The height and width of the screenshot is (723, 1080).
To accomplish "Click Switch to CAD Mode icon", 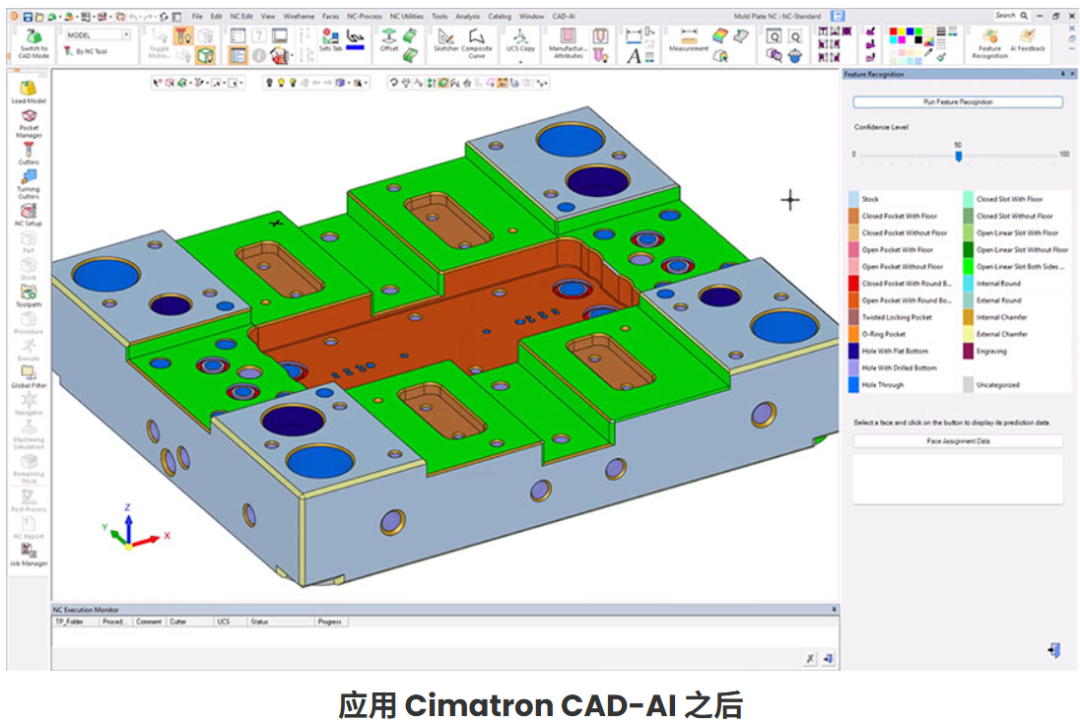I will point(33,36).
